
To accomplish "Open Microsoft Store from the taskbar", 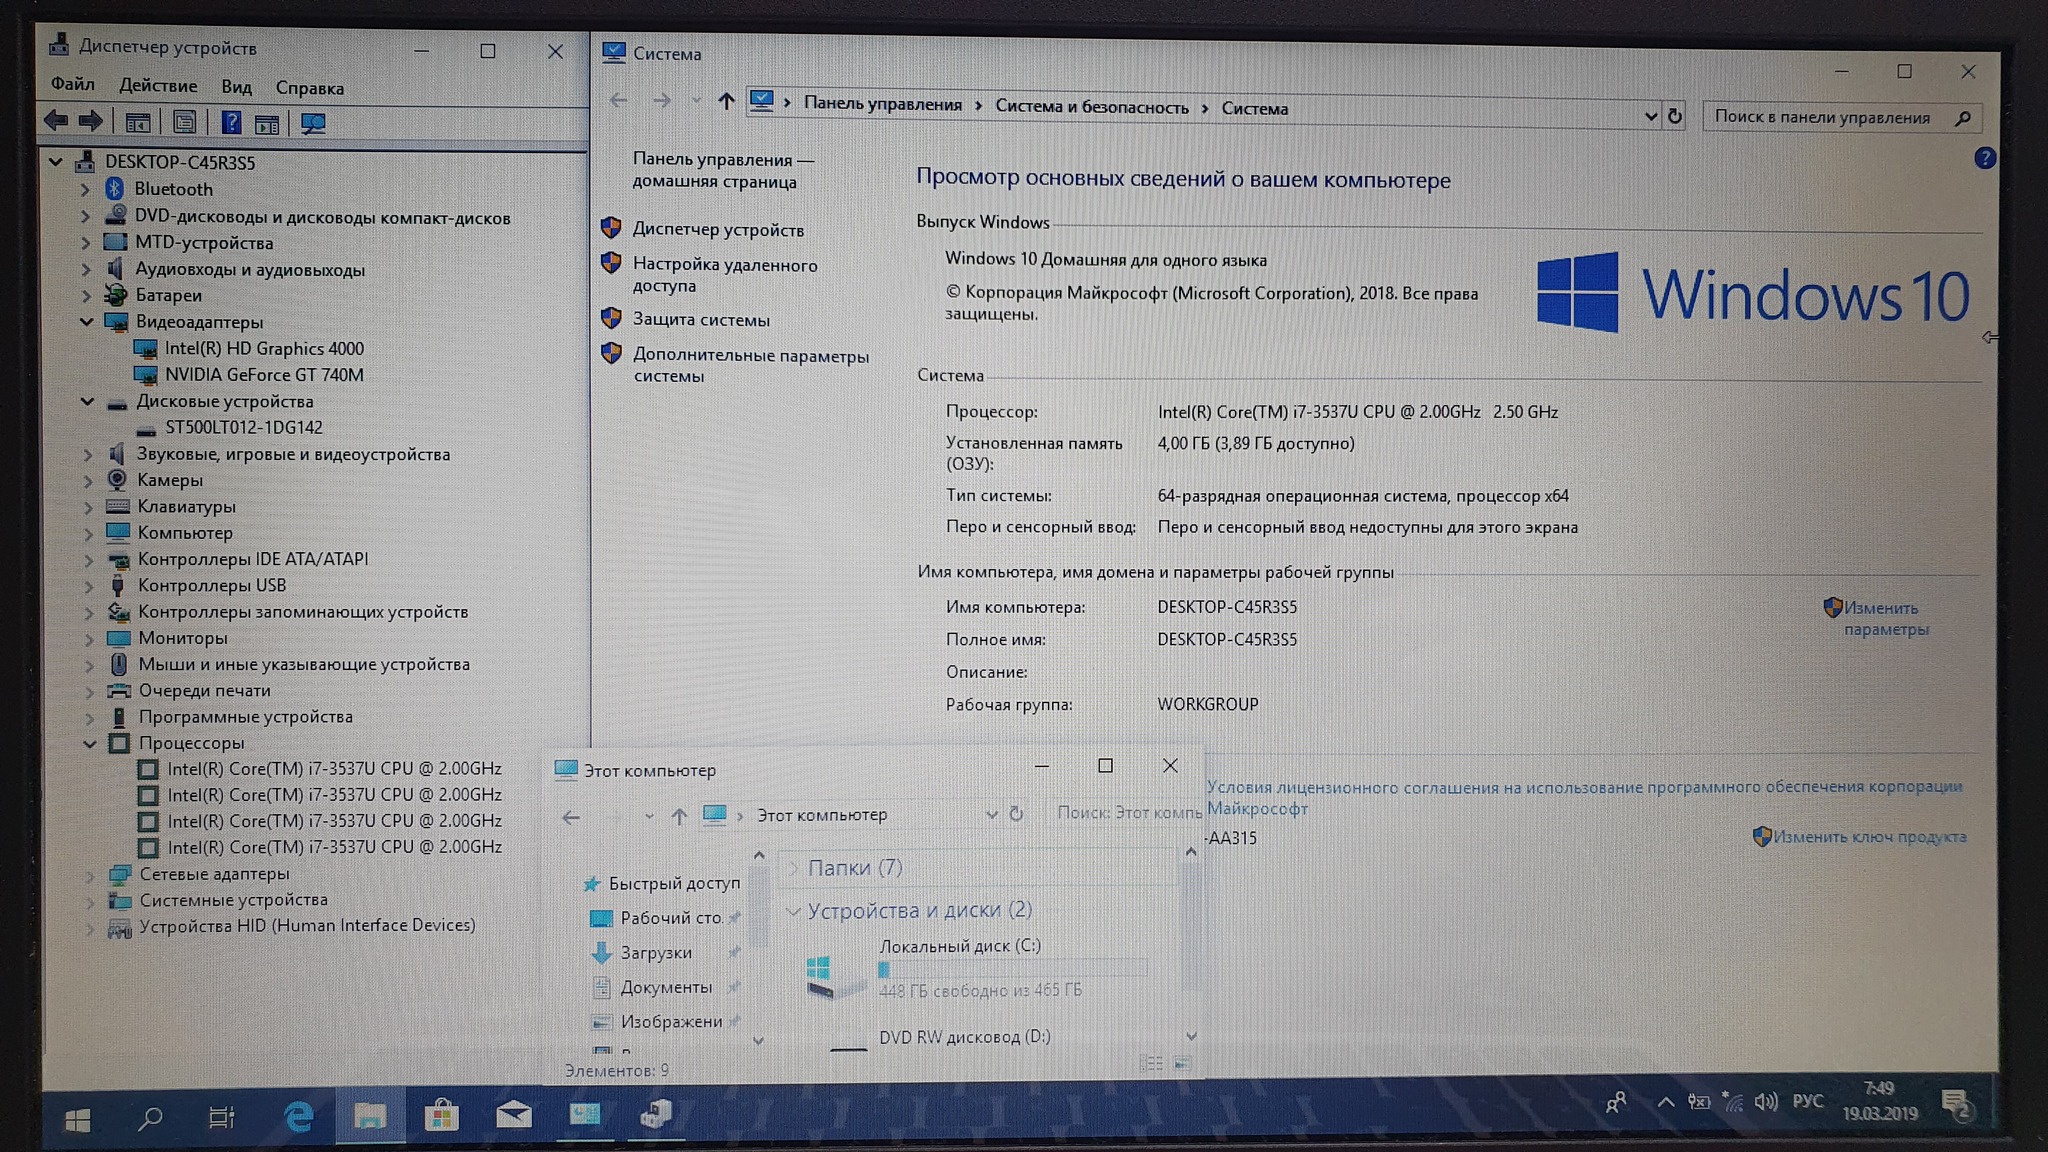I will 441,1116.
